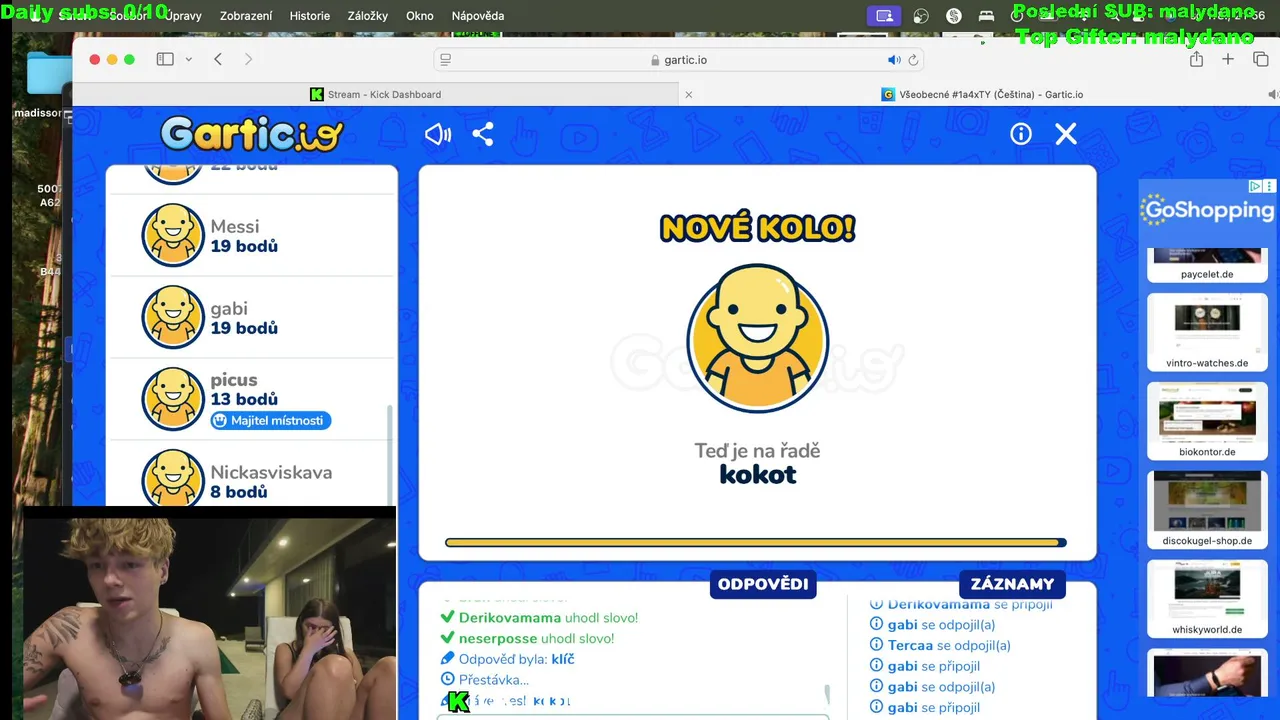This screenshot has height=720, width=1280.
Task: Click gabi's avatar in player list
Action: [x=173, y=317]
